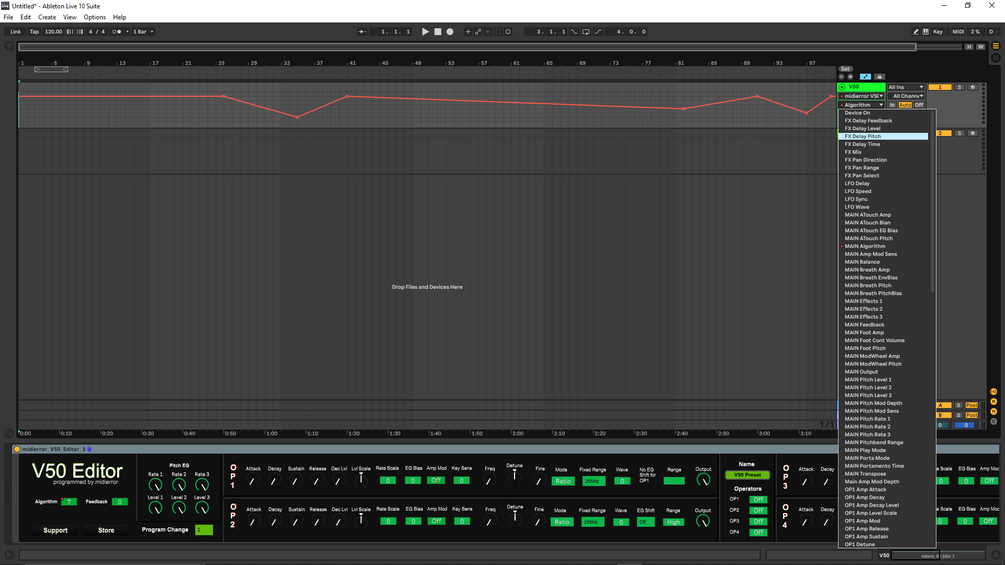Toggle the blue Automation Mode icon

pos(865,77)
